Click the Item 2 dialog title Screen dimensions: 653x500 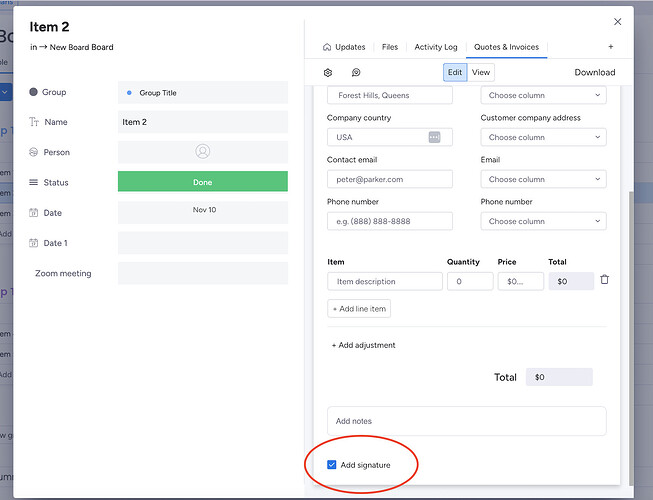[49, 27]
